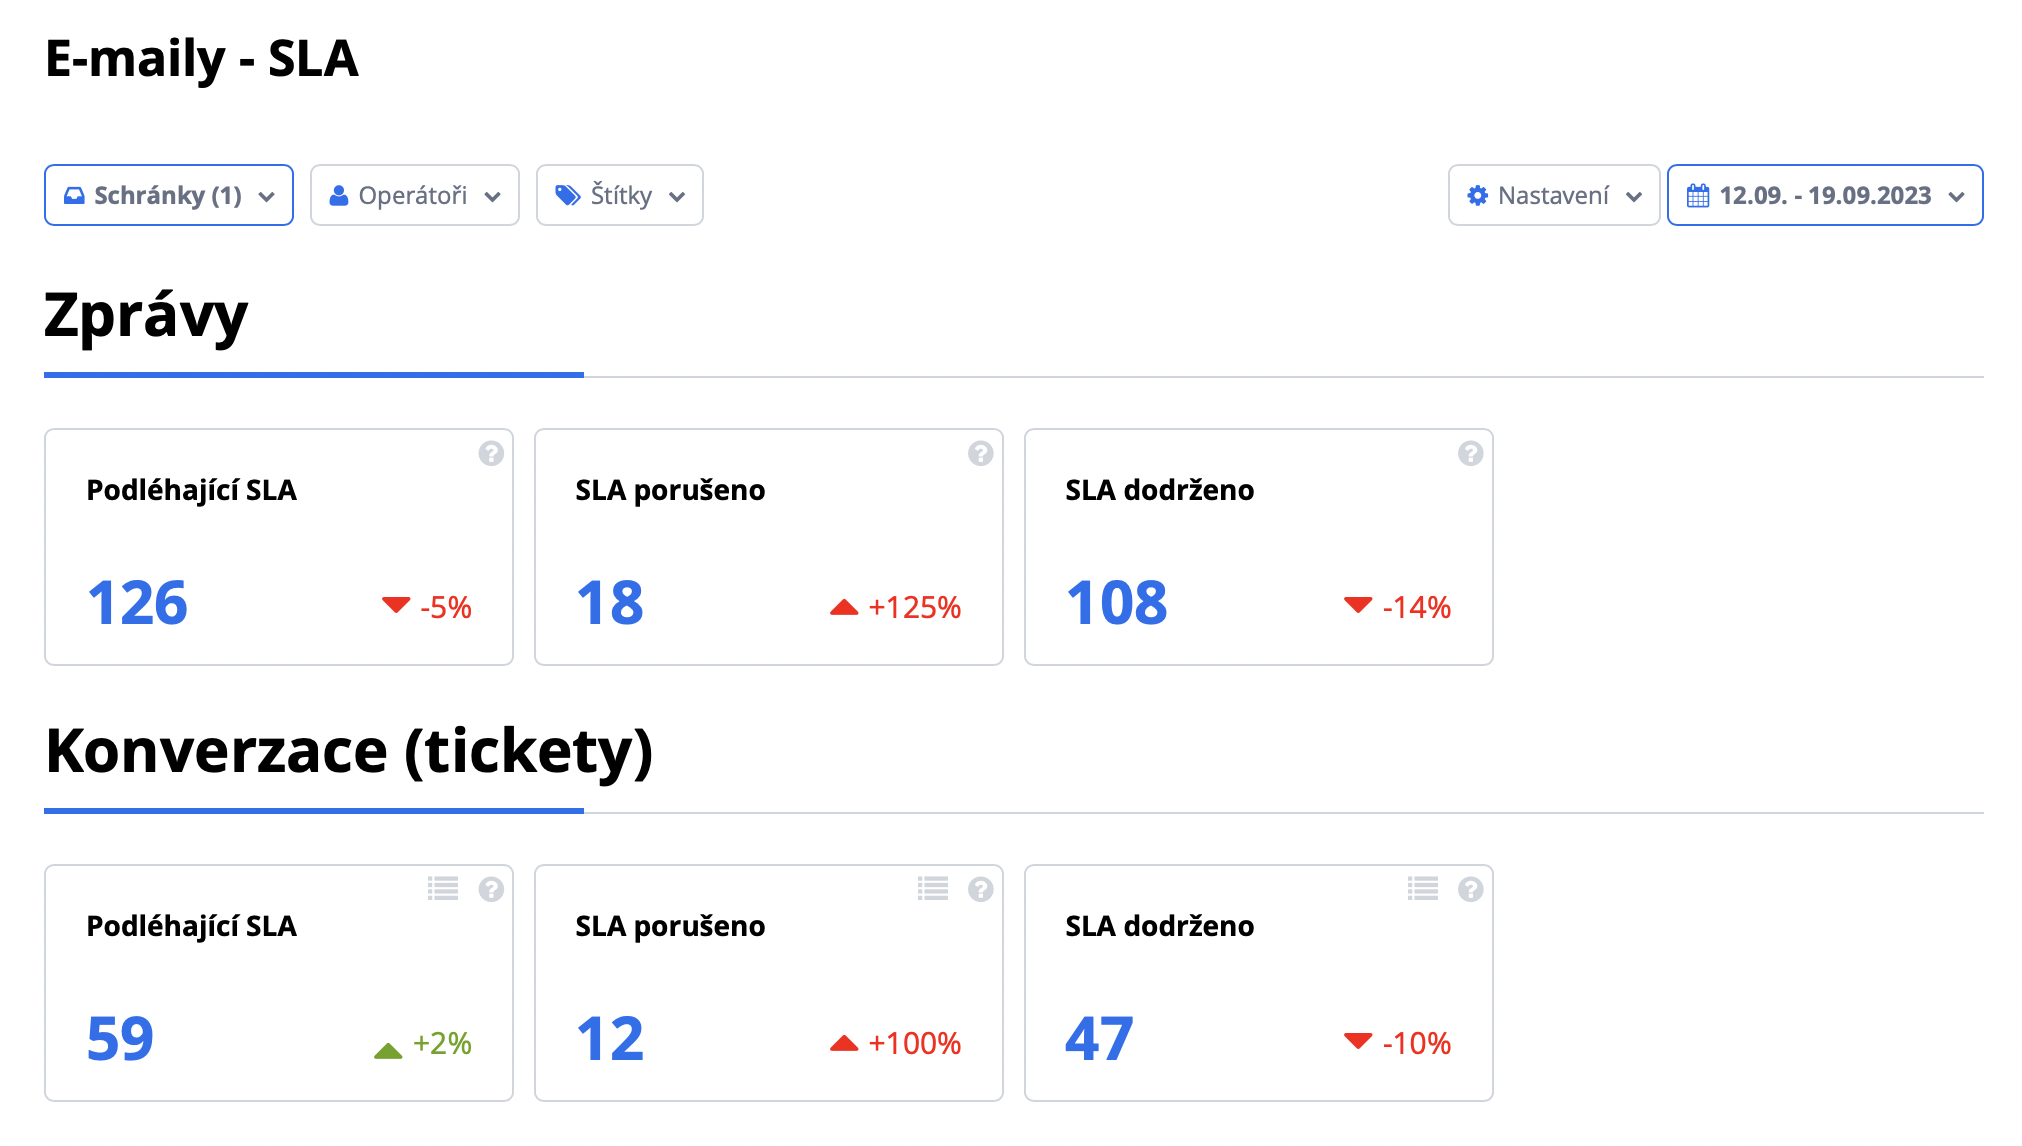Click help icon on Zprávy SLA porušeno card
Screen dimensions: 2022x1146
981,454
